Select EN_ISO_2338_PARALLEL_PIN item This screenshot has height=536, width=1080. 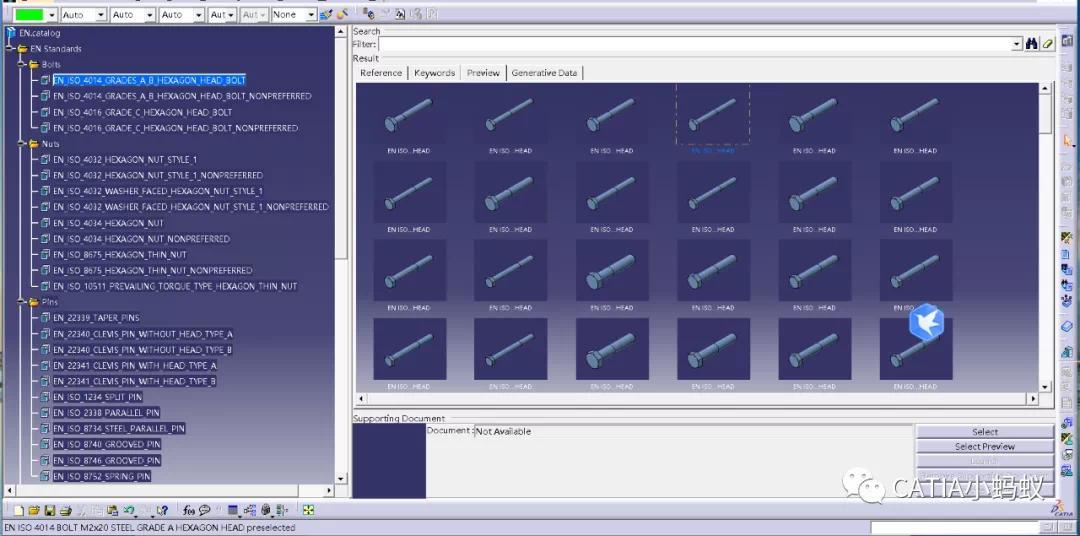coord(106,413)
